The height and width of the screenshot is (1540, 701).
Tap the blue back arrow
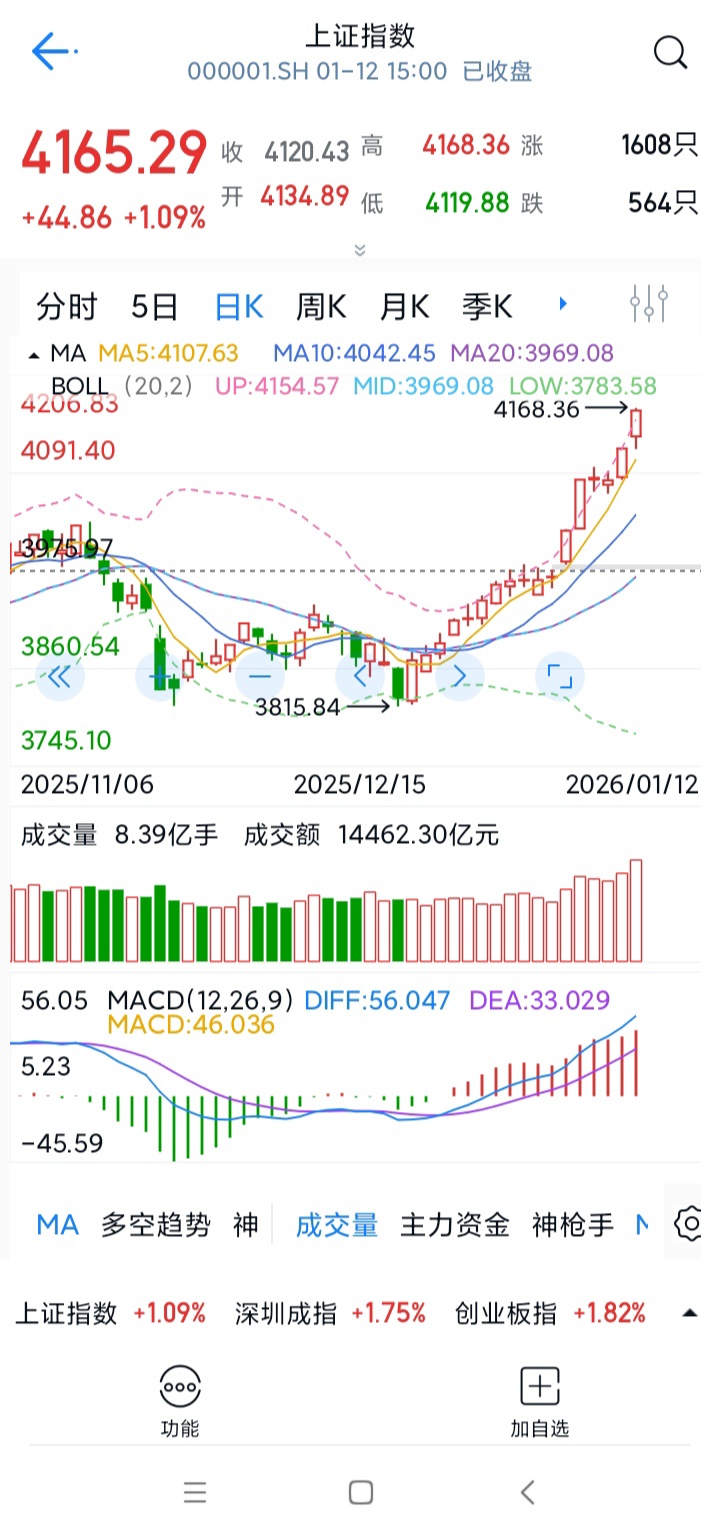pos(52,51)
